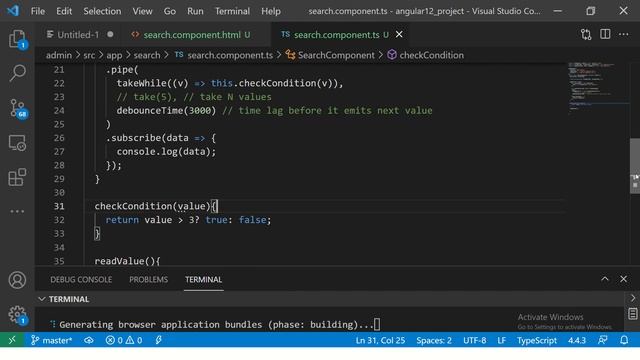Open the Manage settings gear
640x360 pixels.
click(x=17, y=315)
